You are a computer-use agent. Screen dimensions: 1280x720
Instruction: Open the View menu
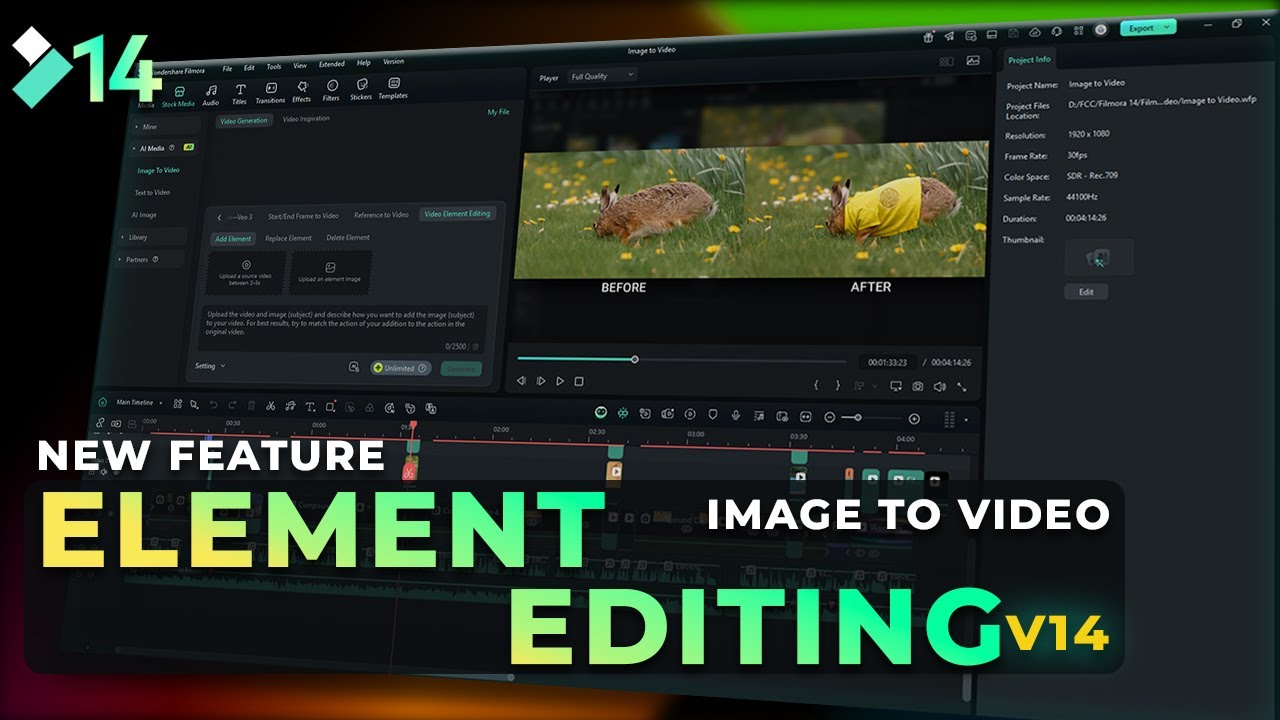pos(300,65)
